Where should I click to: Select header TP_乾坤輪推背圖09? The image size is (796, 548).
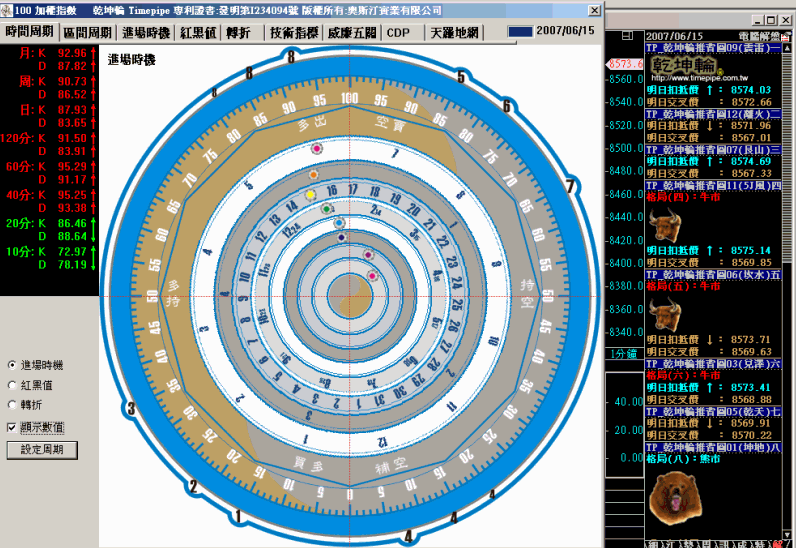pos(713,48)
